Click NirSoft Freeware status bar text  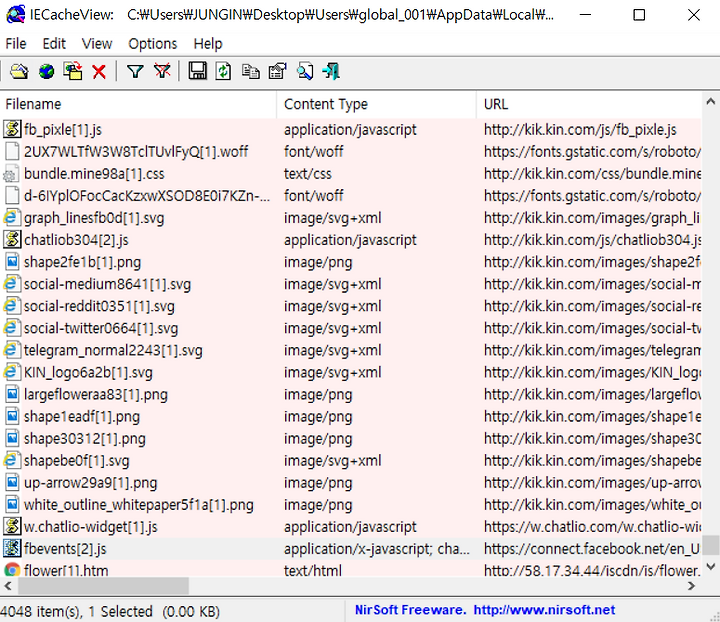(411, 610)
